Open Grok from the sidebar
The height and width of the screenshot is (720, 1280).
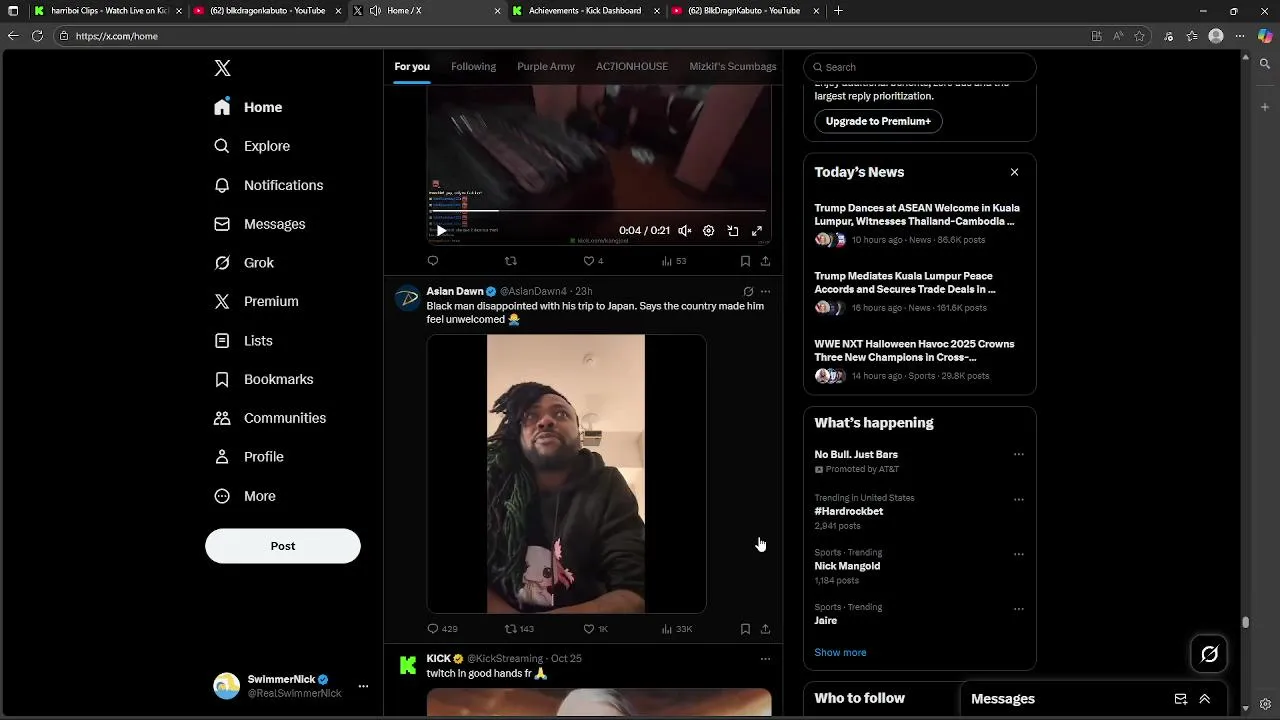[x=244, y=263]
